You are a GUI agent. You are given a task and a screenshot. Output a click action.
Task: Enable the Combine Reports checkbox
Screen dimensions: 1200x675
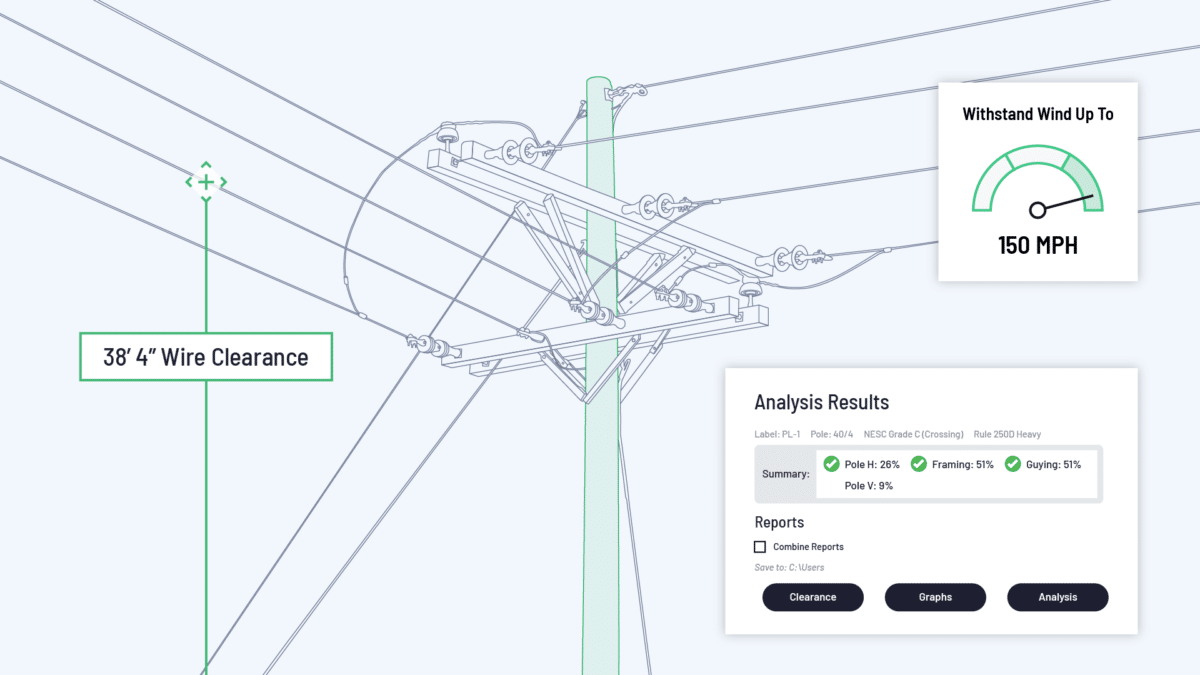760,547
